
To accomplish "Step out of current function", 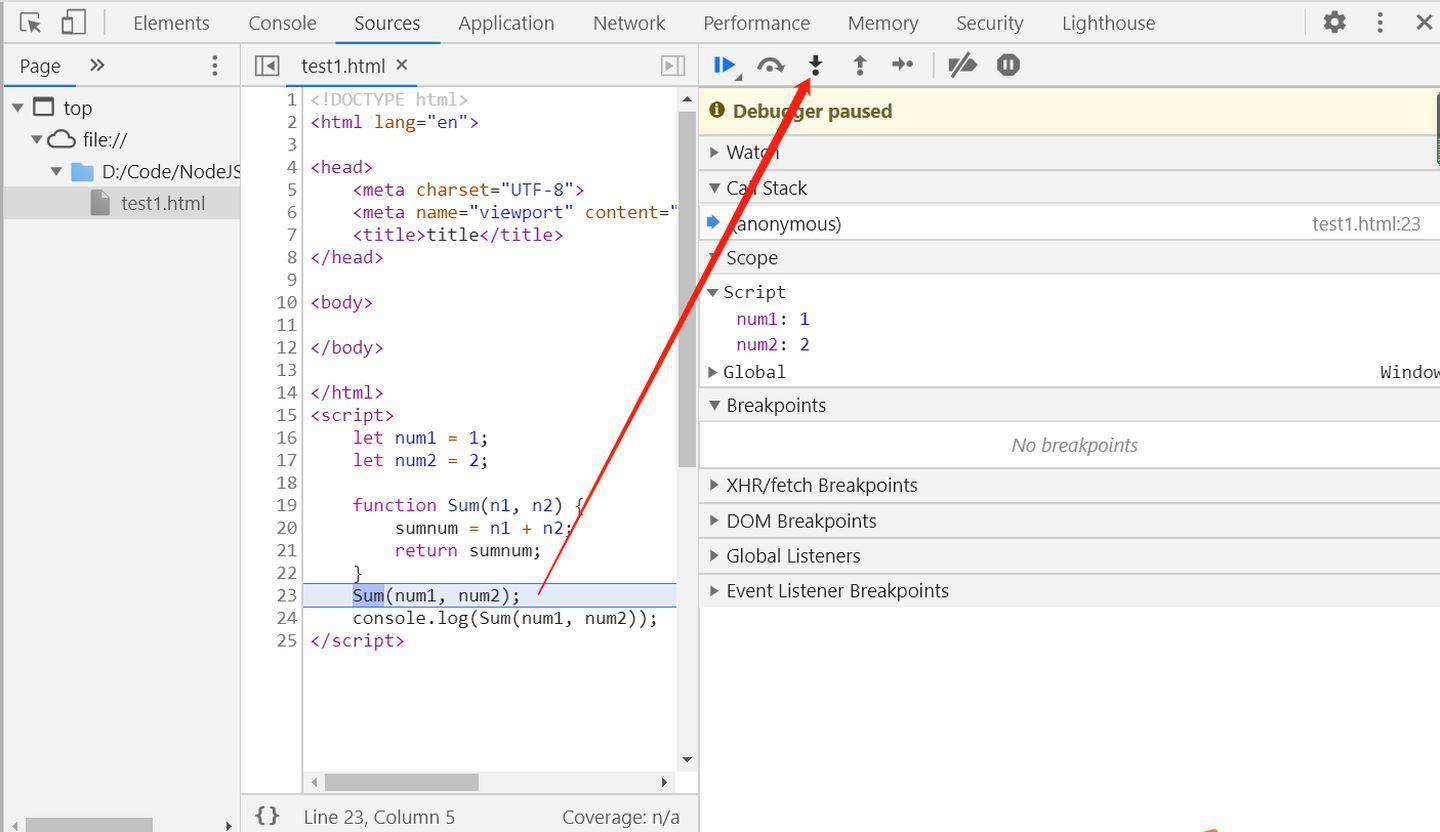I will (x=859, y=66).
